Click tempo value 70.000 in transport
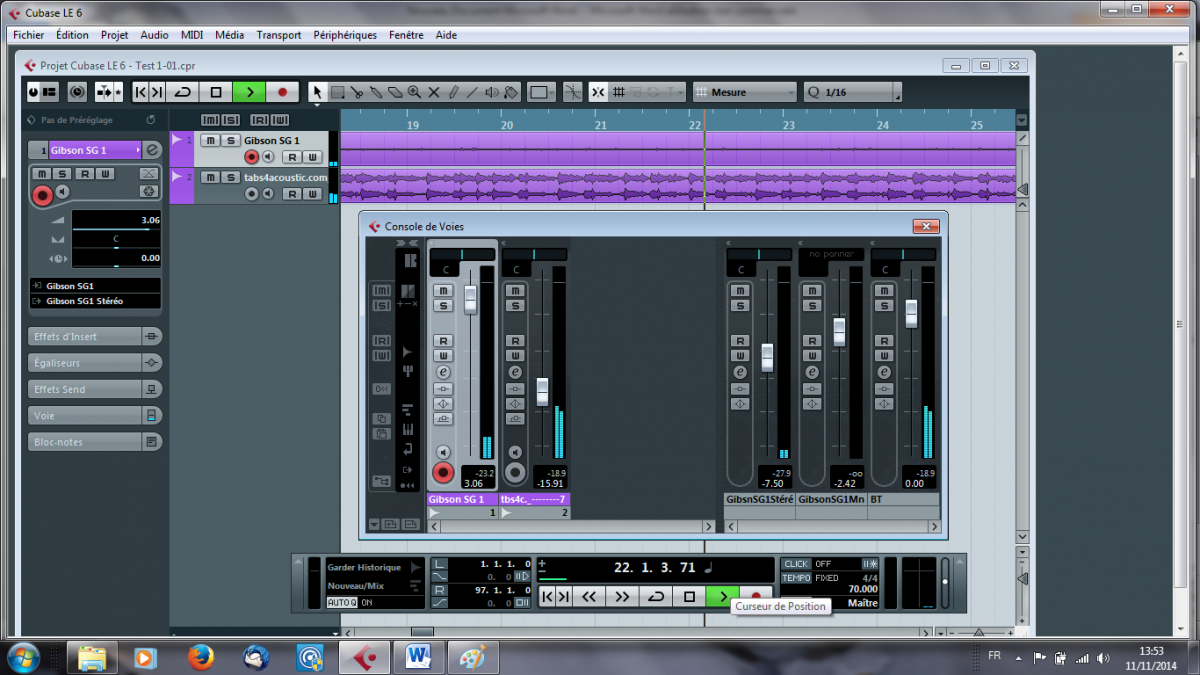The image size is (1200, 675). [862, 590]
